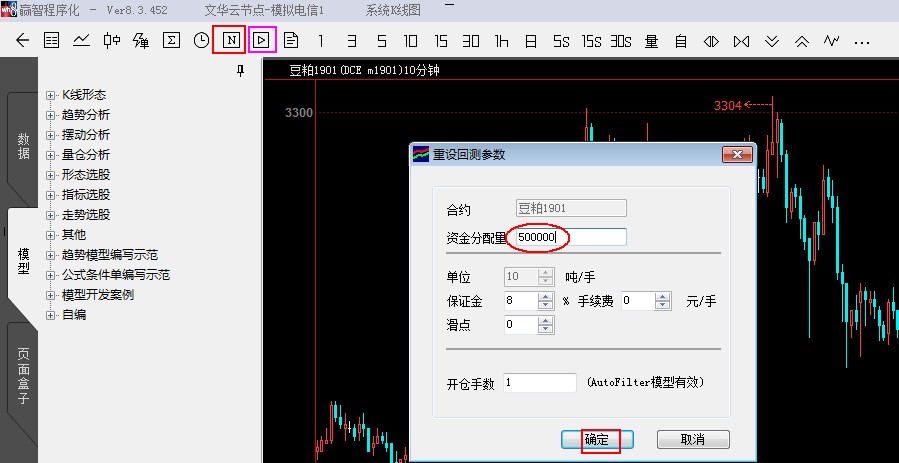
Task: Click the back arrow toolbar icon
Action: [x=22, y=41]
